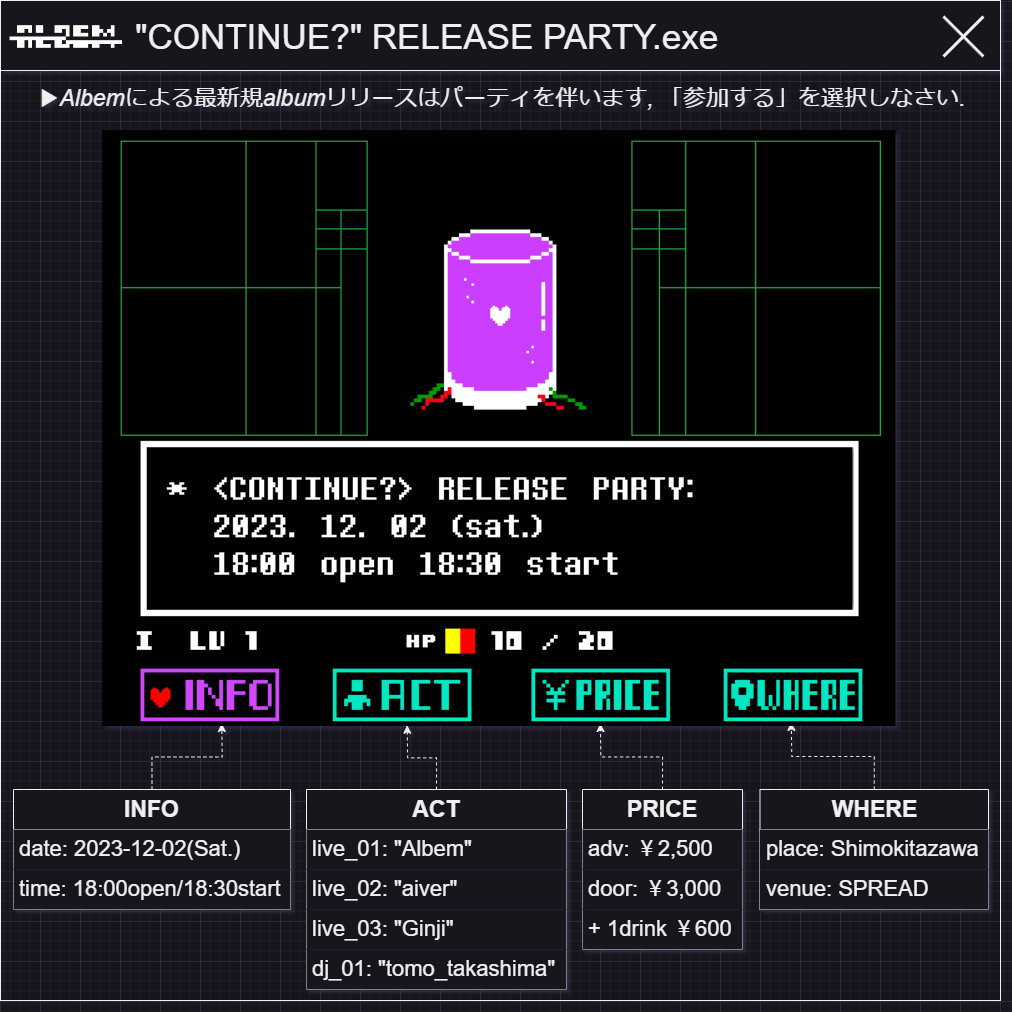Image resolution: width=1012 pixels, height=1012 pixels.
Task: Click the person icon in ACT button
Action: (357, 696)
